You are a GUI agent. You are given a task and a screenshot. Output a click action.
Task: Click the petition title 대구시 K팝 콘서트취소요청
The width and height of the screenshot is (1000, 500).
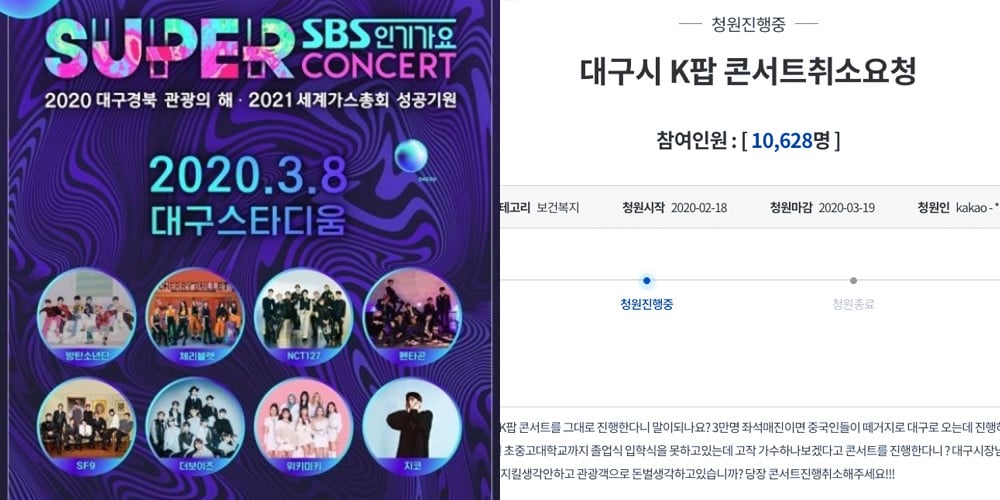tap(748, 72)
